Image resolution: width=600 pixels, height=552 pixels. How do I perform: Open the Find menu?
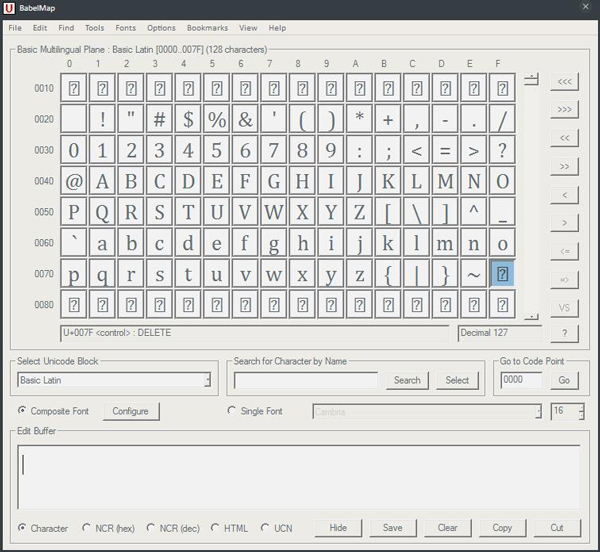coord(66,28)
